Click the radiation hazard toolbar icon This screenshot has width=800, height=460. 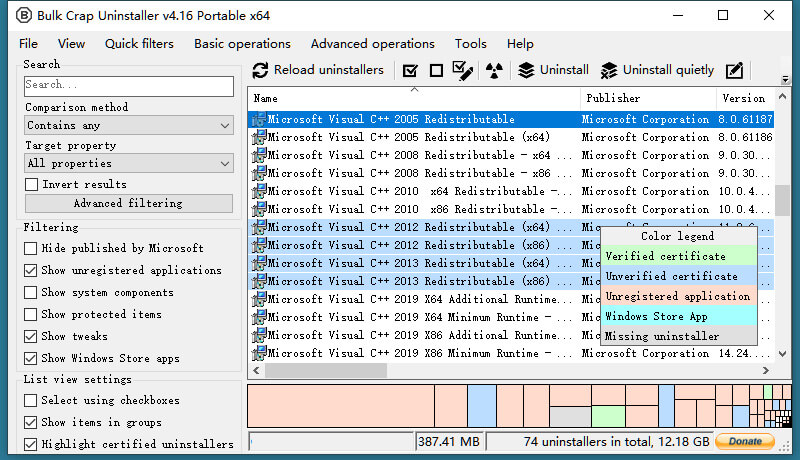point(494,70)
